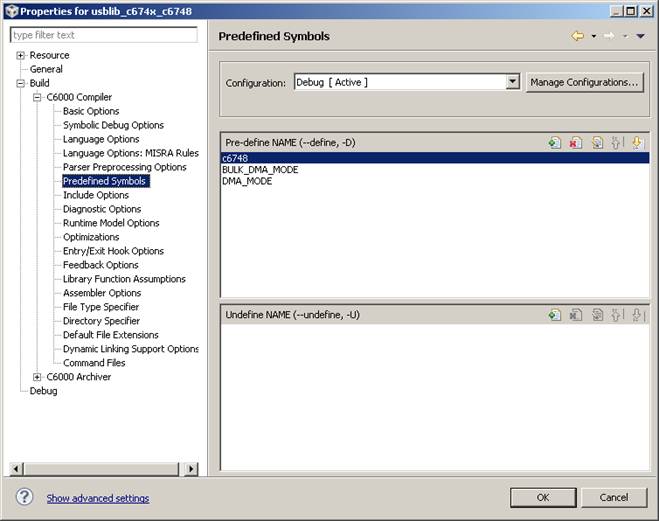Click Manage Configurations button
The width and height of the screenshot is (659, 521).
(x=585, y=82)
